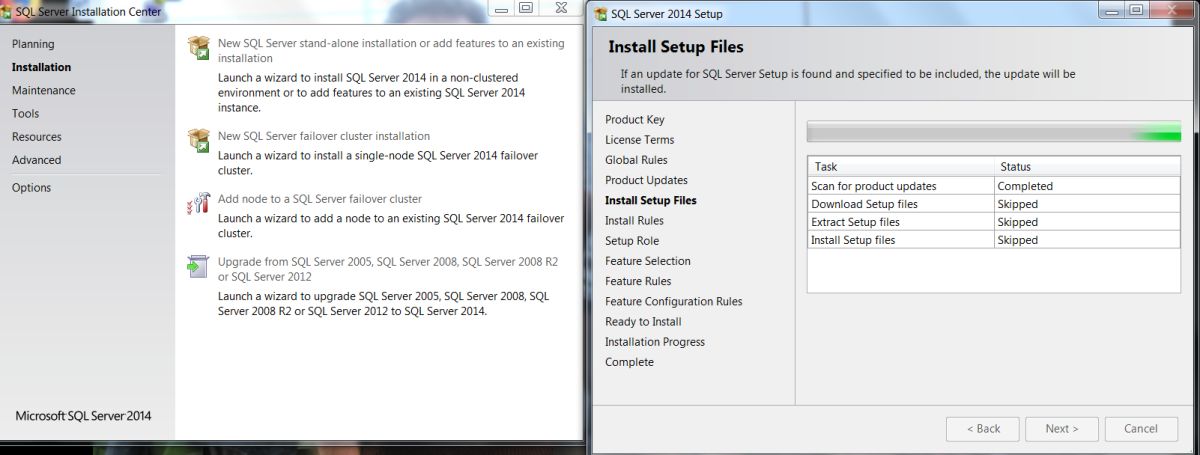Maximize the SQL Server 2014 Setup window
The image size is (1200, 455).
(x=1138, y=12)
